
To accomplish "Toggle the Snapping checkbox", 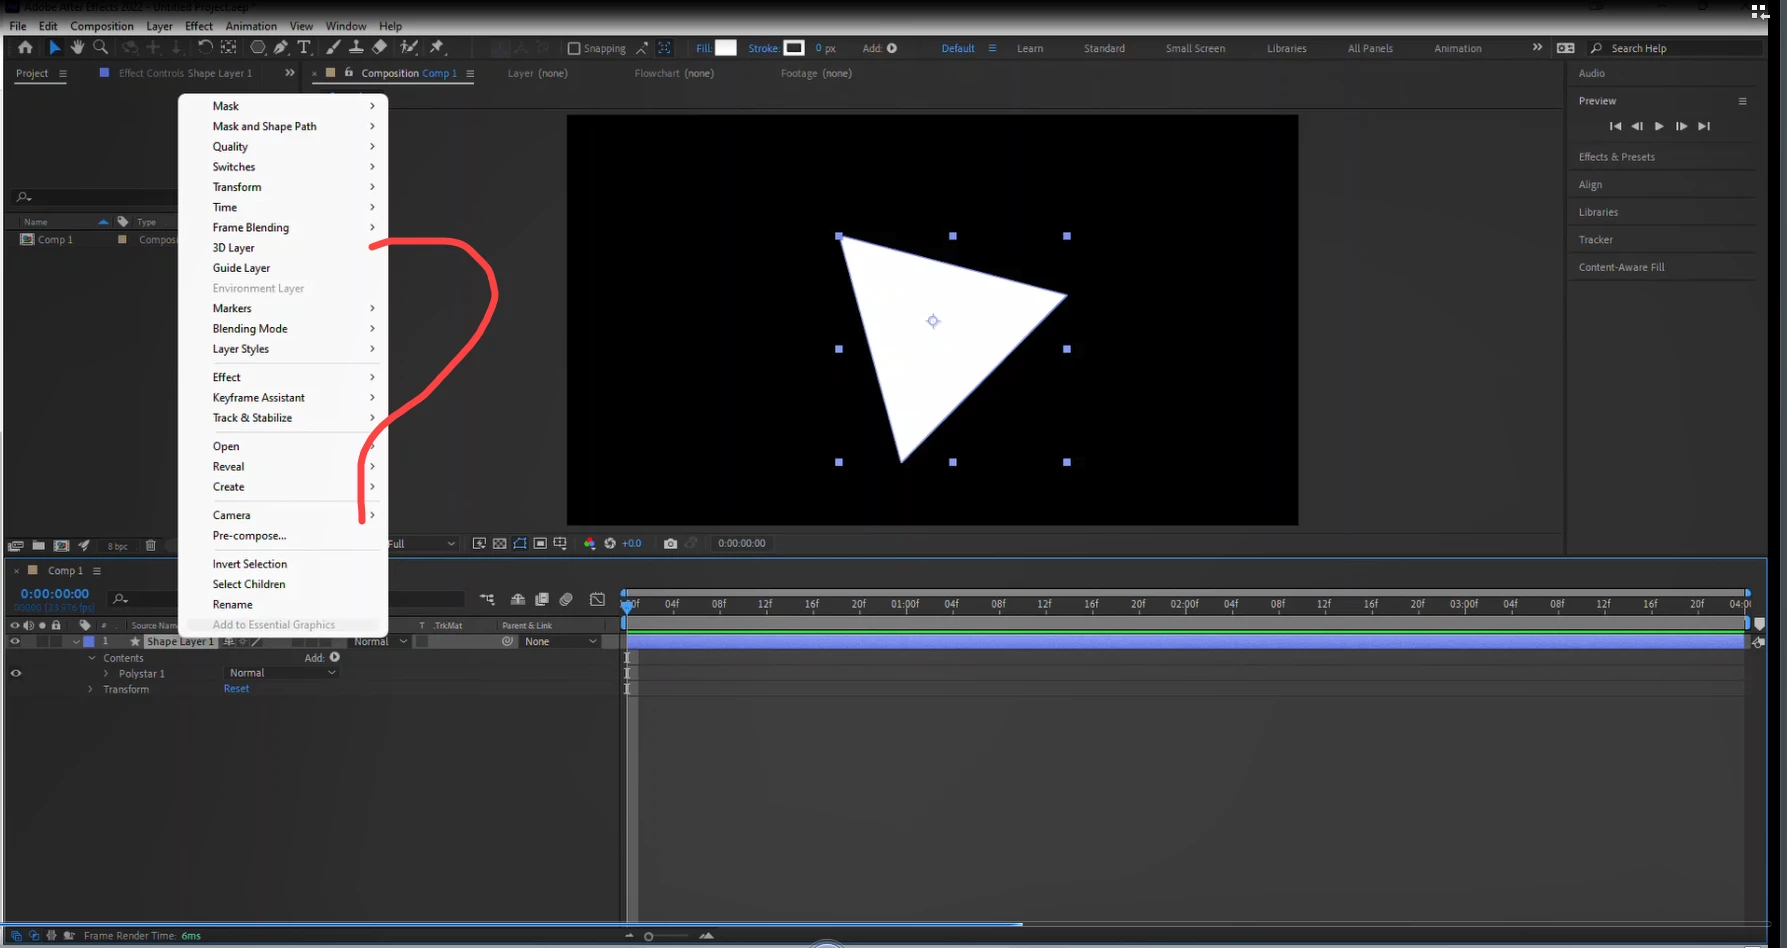I will (x=574, y=48).
